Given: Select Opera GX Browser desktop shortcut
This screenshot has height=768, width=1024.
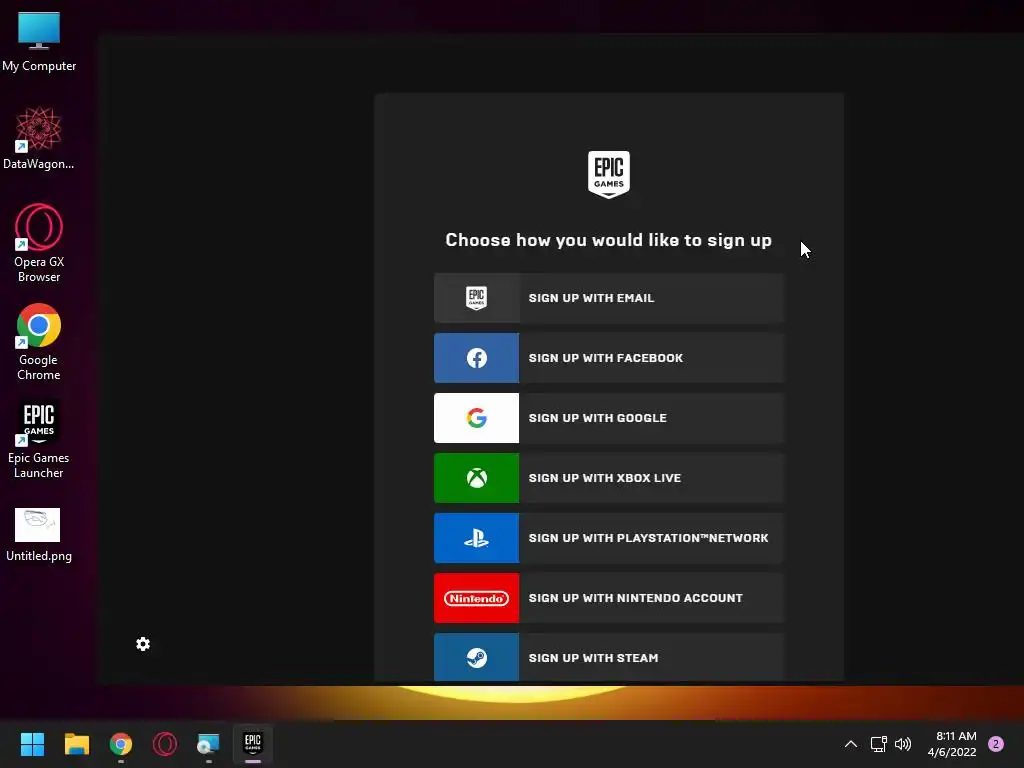Looking at the screenshot, I should [39, 243].
